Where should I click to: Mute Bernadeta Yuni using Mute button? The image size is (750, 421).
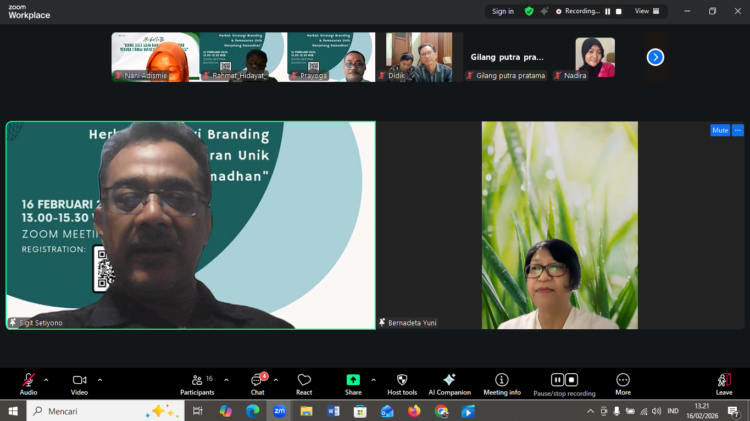pyautogui.click(x=719, y=130)
